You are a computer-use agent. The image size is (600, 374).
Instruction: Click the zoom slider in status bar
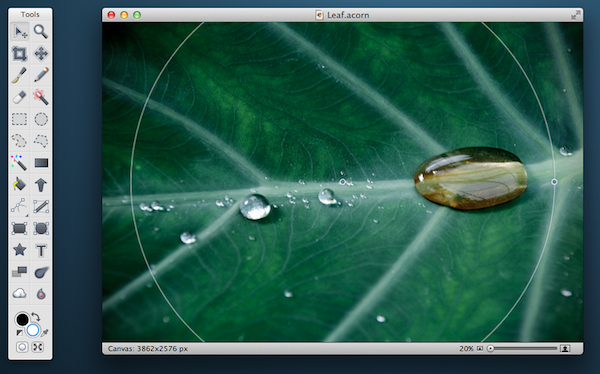(x=523, y=348)
